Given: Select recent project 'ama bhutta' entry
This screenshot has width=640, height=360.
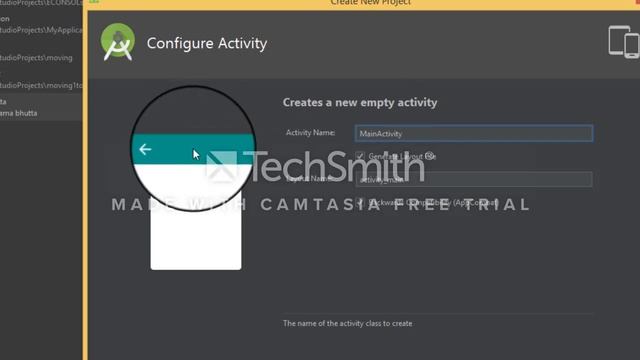Looking at the screenshot, I should click(x=41, y=107).
